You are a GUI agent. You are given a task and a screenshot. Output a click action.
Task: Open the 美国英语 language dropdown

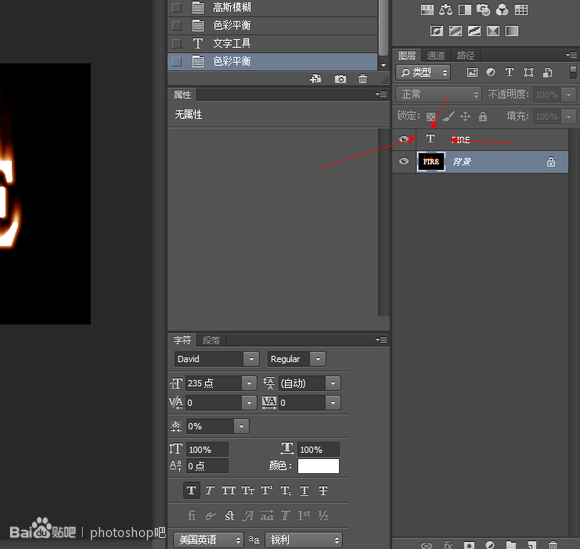pyautogui.click(x=209, y=540)
